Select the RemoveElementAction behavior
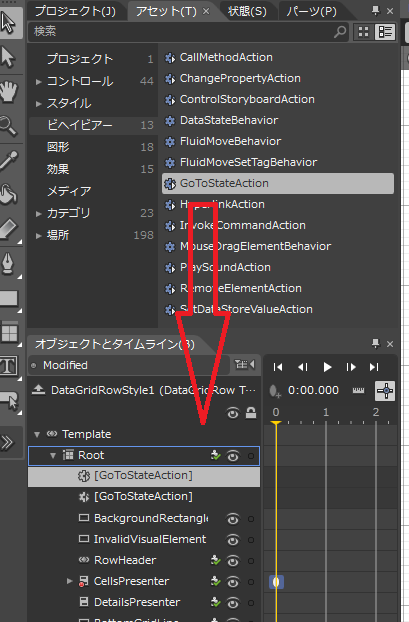409x622 pixels. click(241, 288)
